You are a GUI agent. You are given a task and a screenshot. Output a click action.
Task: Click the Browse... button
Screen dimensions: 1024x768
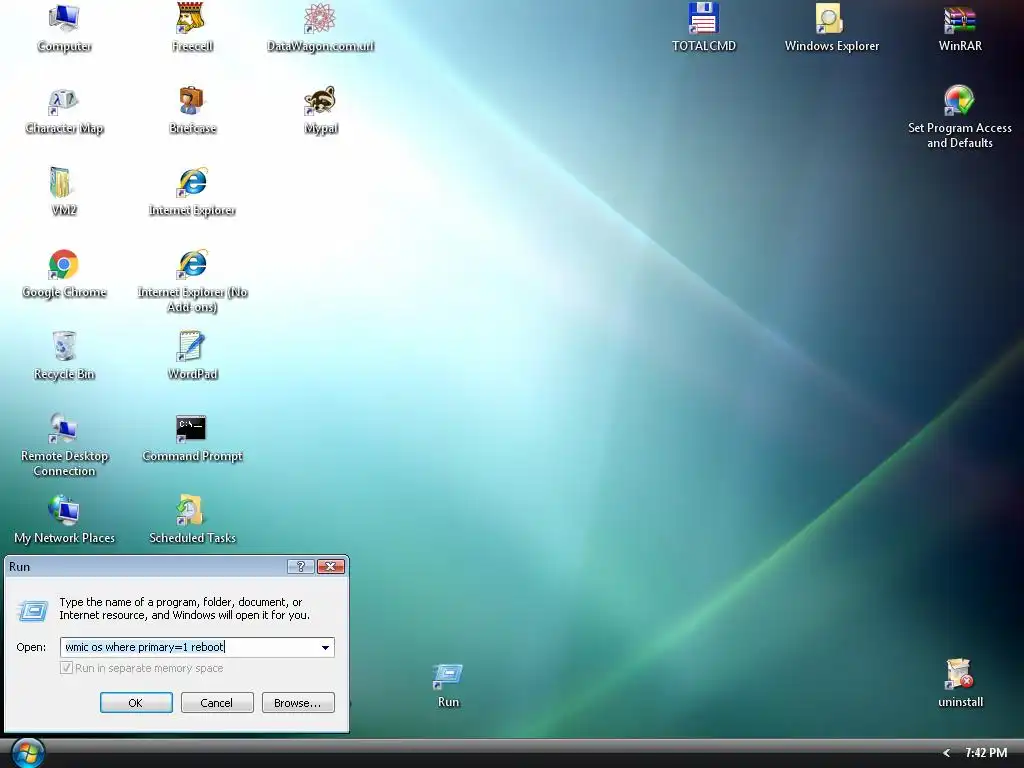pos(298,703)
